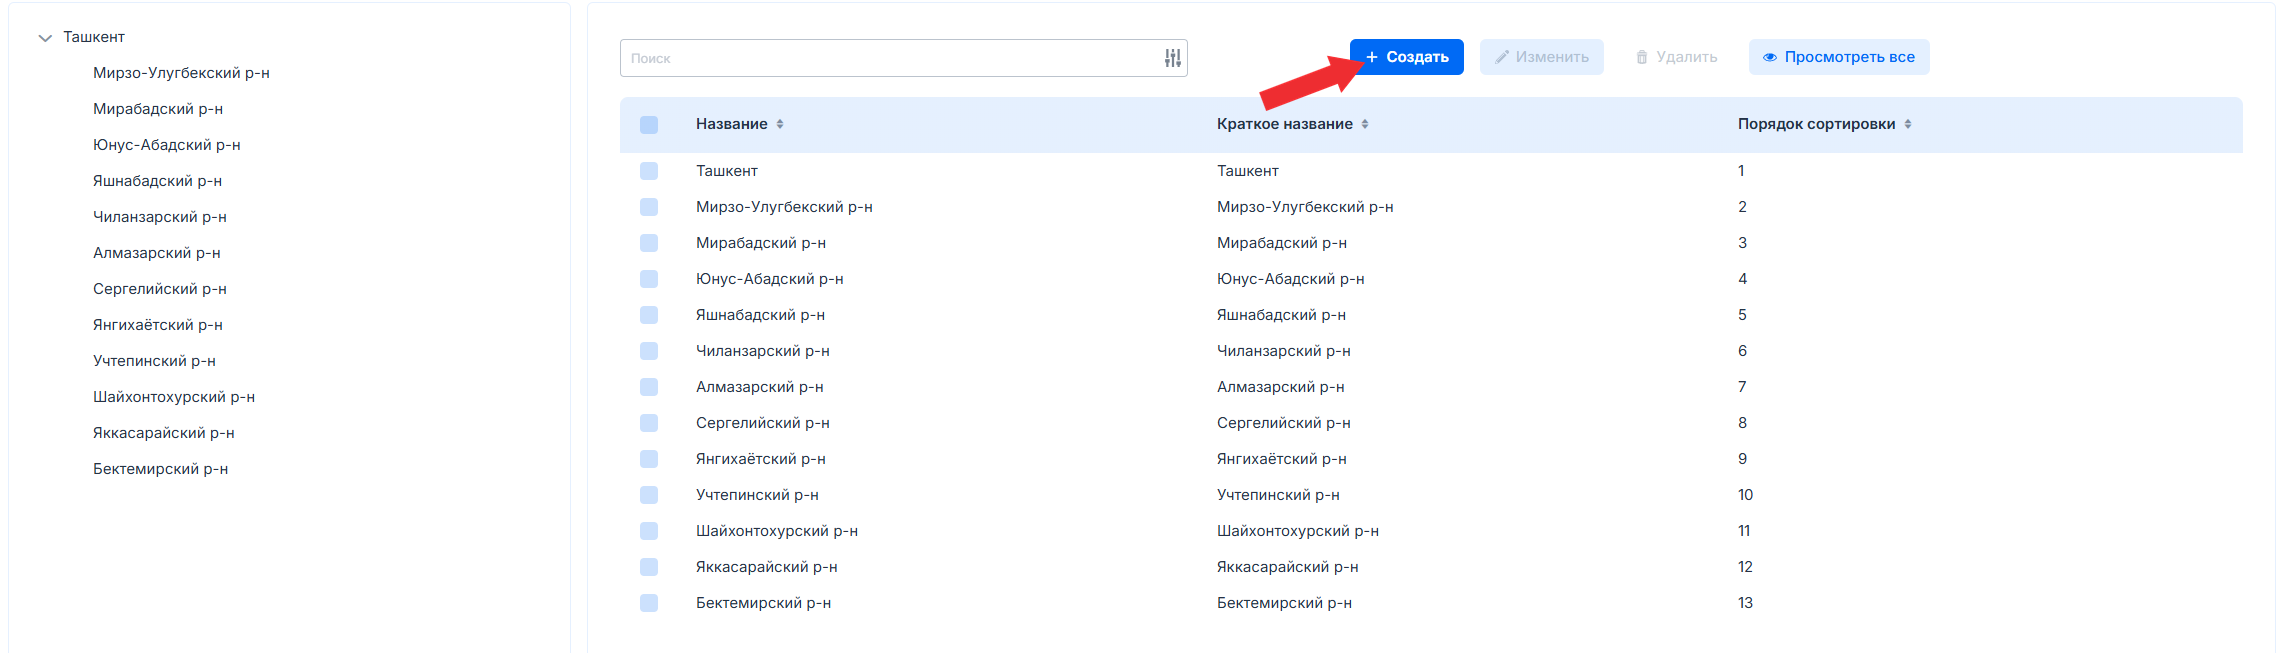Screen dimensions: 2277x653
Task: Select Шайхонтохурский р-н in the tree
Action: (174, 397)
